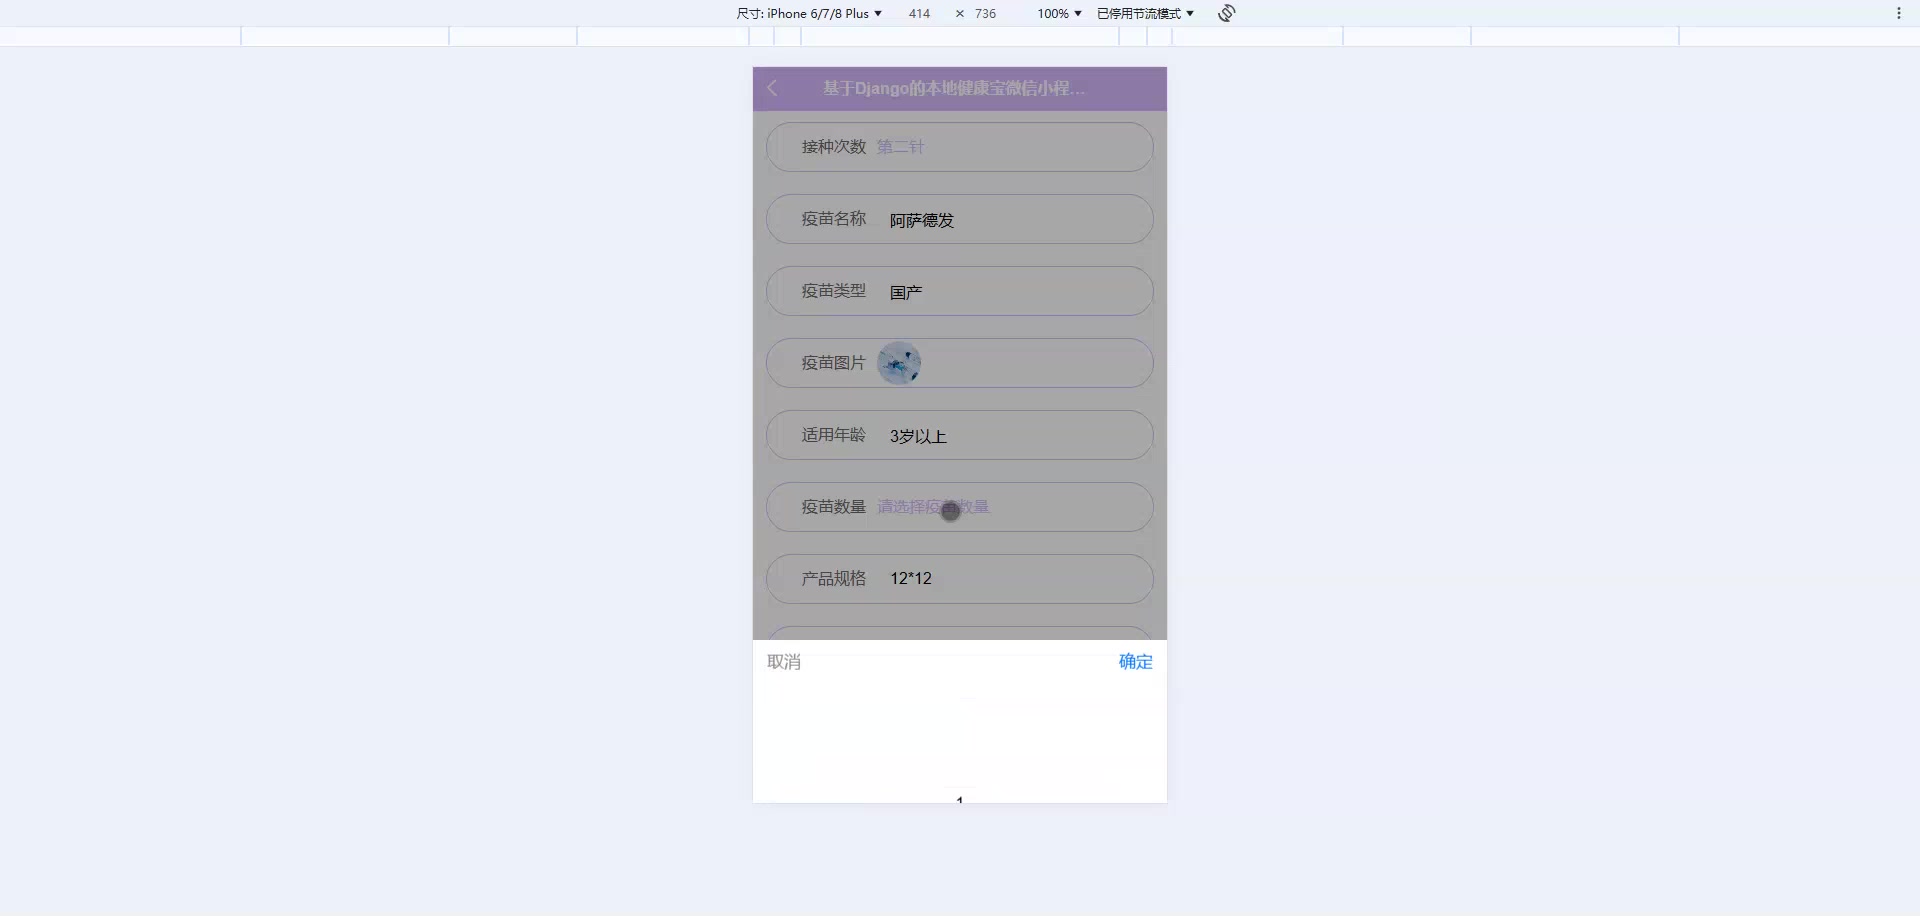Click the device height field showing 736

click(x=984, y=13)
